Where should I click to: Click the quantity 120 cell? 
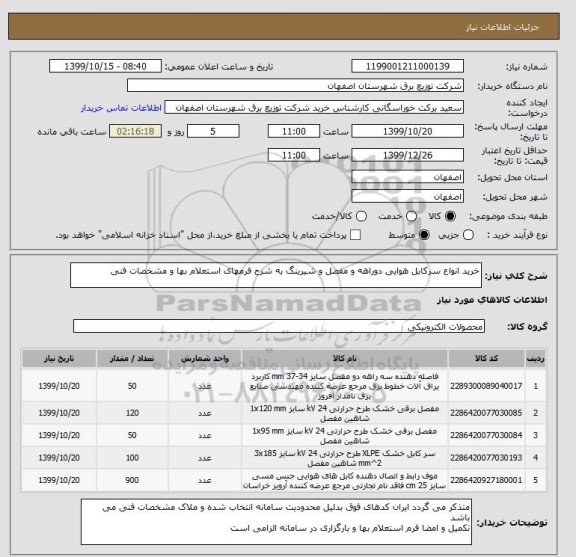[132, 413]
